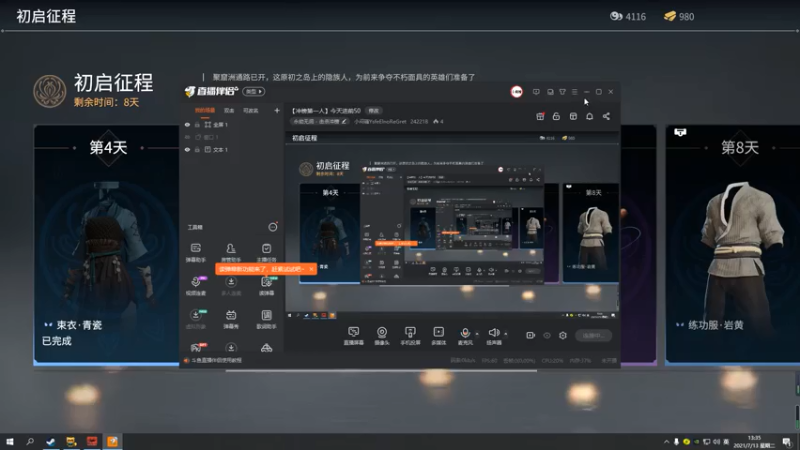800x450 pixels.
Task: Select the 文本 1 source row
Action: 232,149
